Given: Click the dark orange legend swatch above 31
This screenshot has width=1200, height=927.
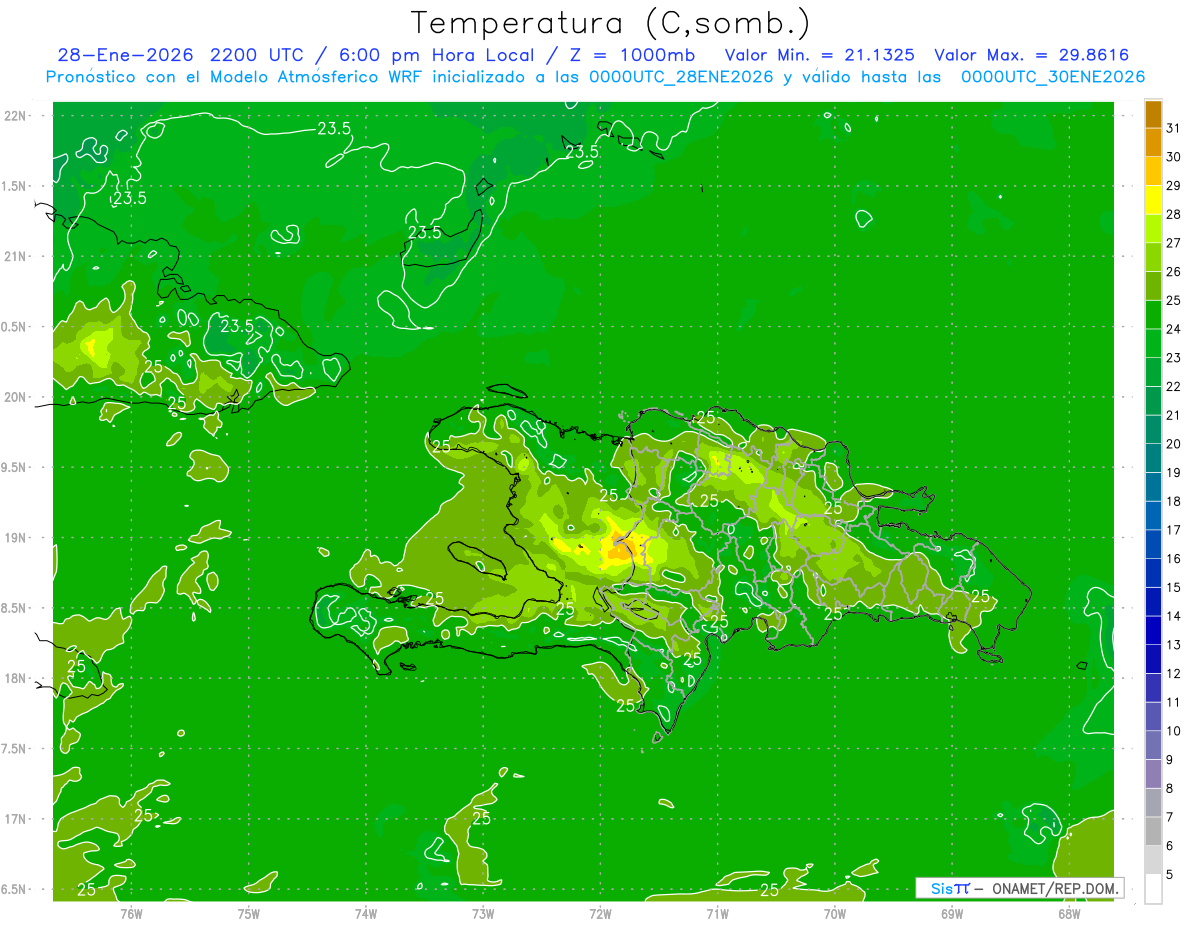Looking at the screenshot, I should 1153,114.
